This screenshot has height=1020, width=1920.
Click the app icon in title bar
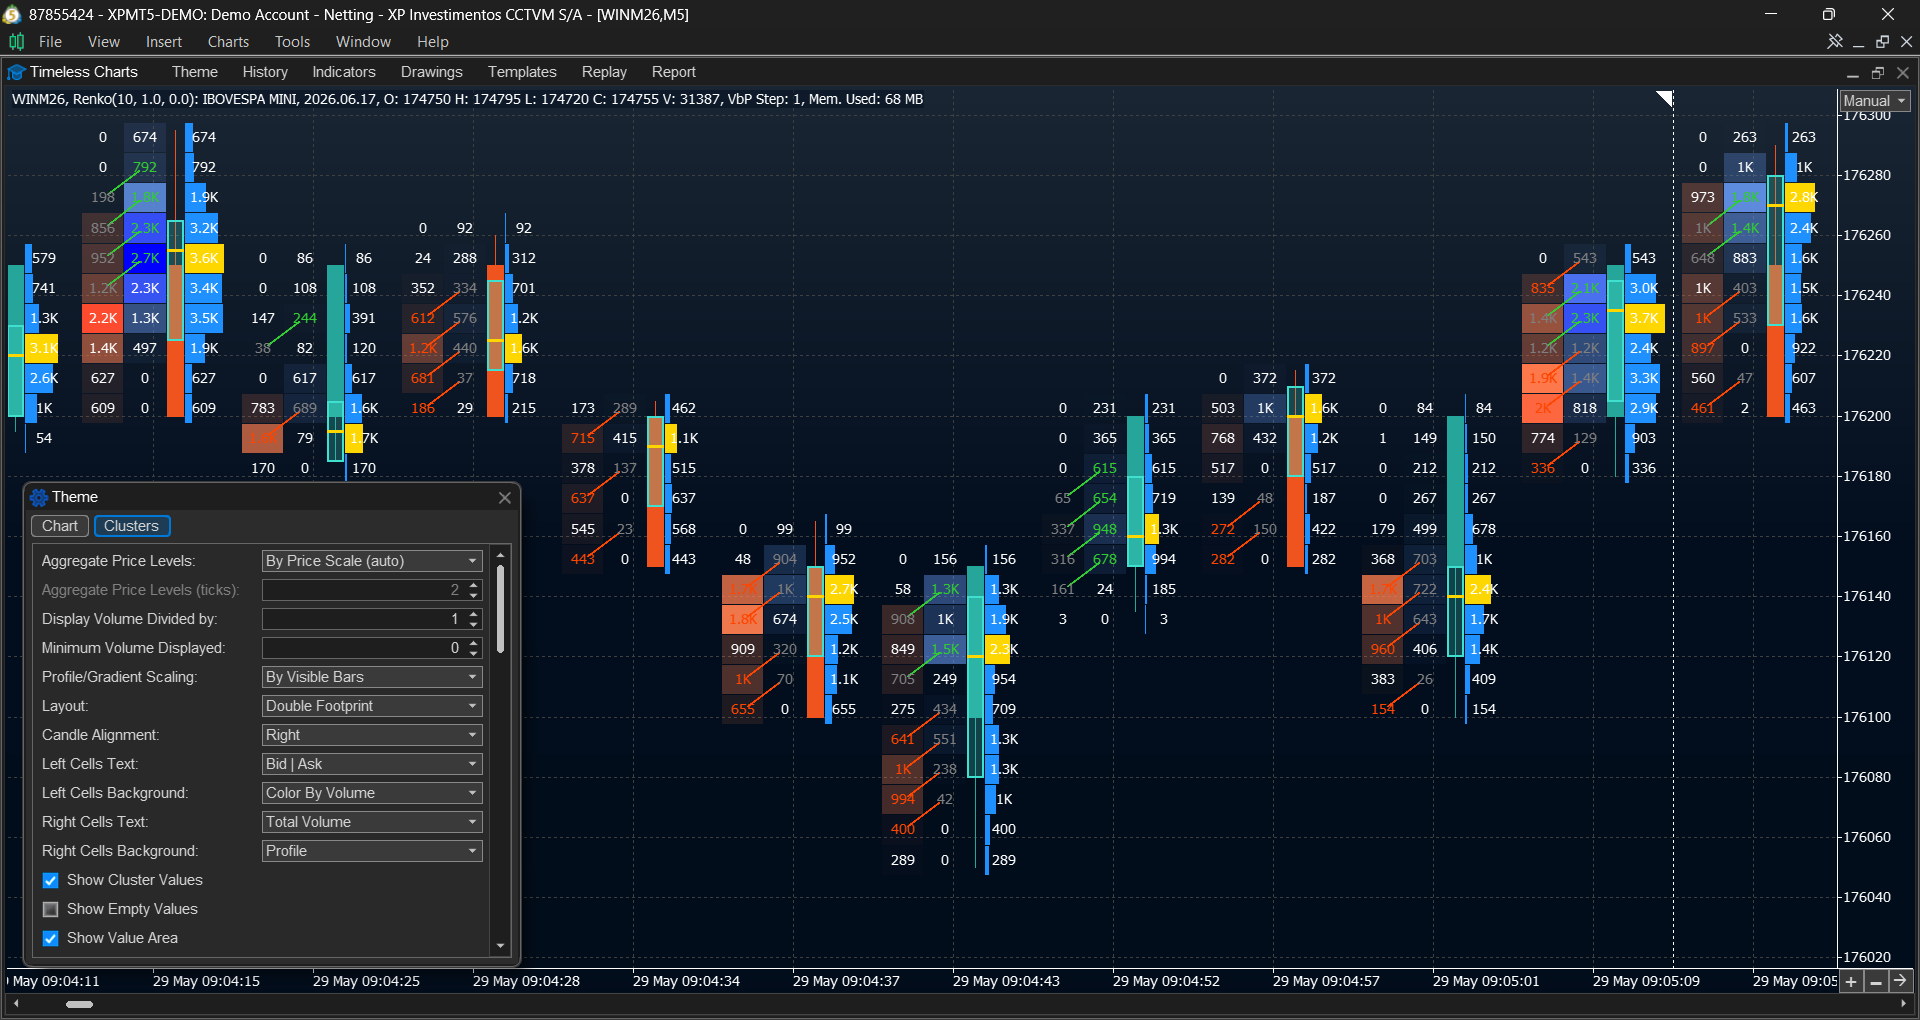[13, 15]
